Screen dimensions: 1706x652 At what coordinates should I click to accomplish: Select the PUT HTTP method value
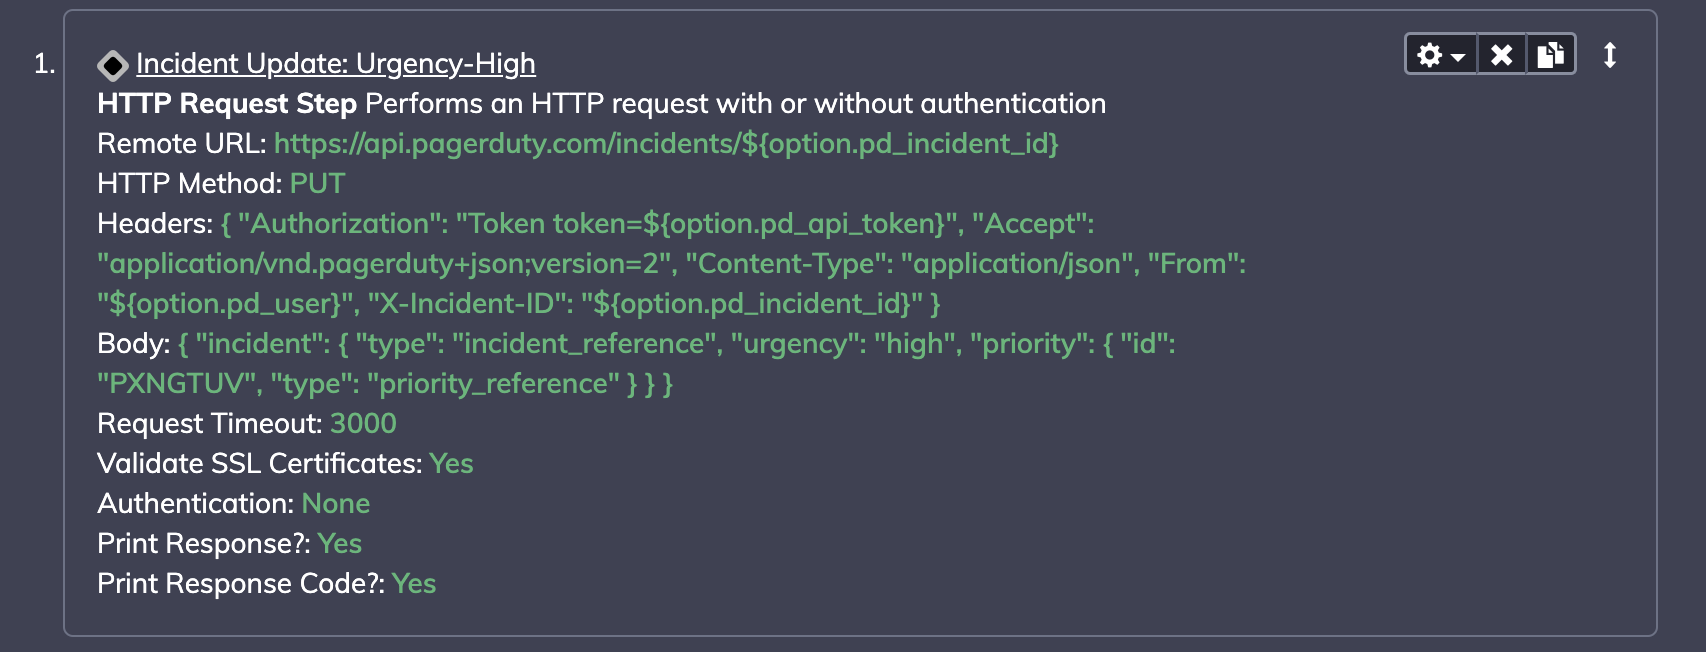click(x=317, y=184)
